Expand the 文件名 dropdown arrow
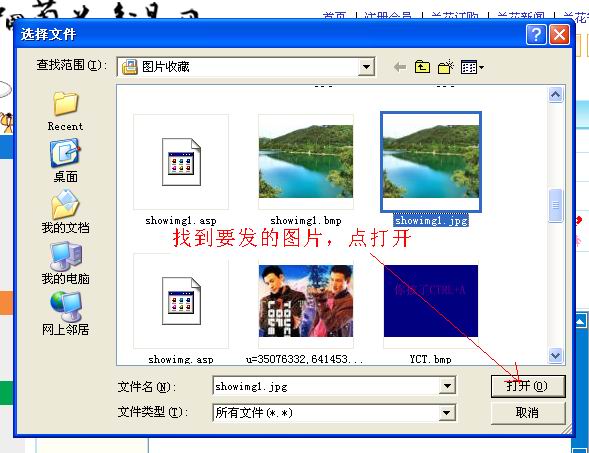The width and height of the screenshot is (589, 453). point(447,386)
